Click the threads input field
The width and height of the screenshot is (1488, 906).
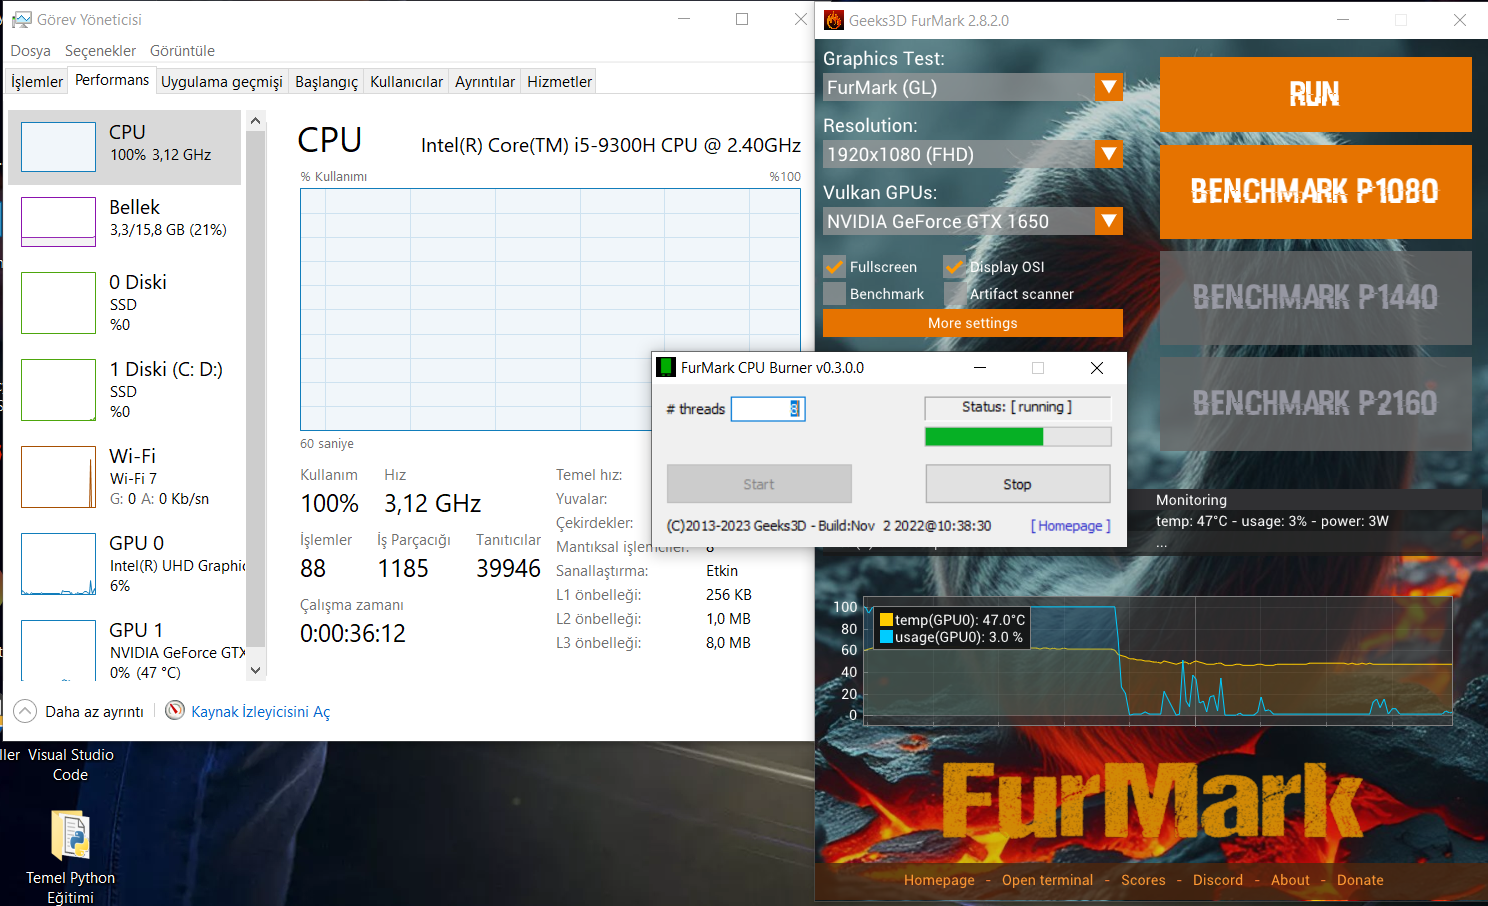point(768,409)
